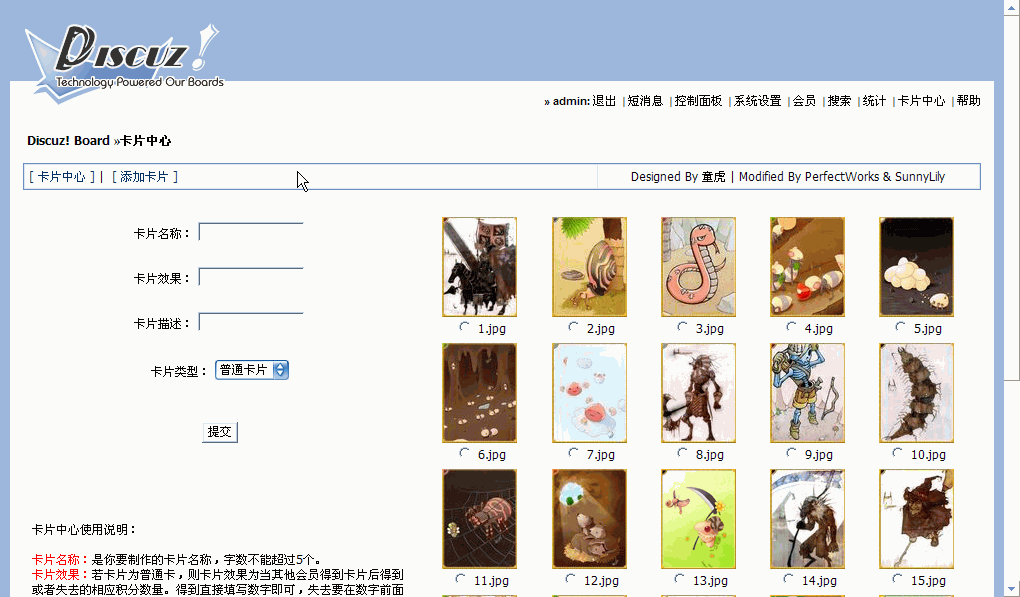Pick the radio button beside 8.jpg
Viewport: 1020px width, 597px height.
[682, 453]
